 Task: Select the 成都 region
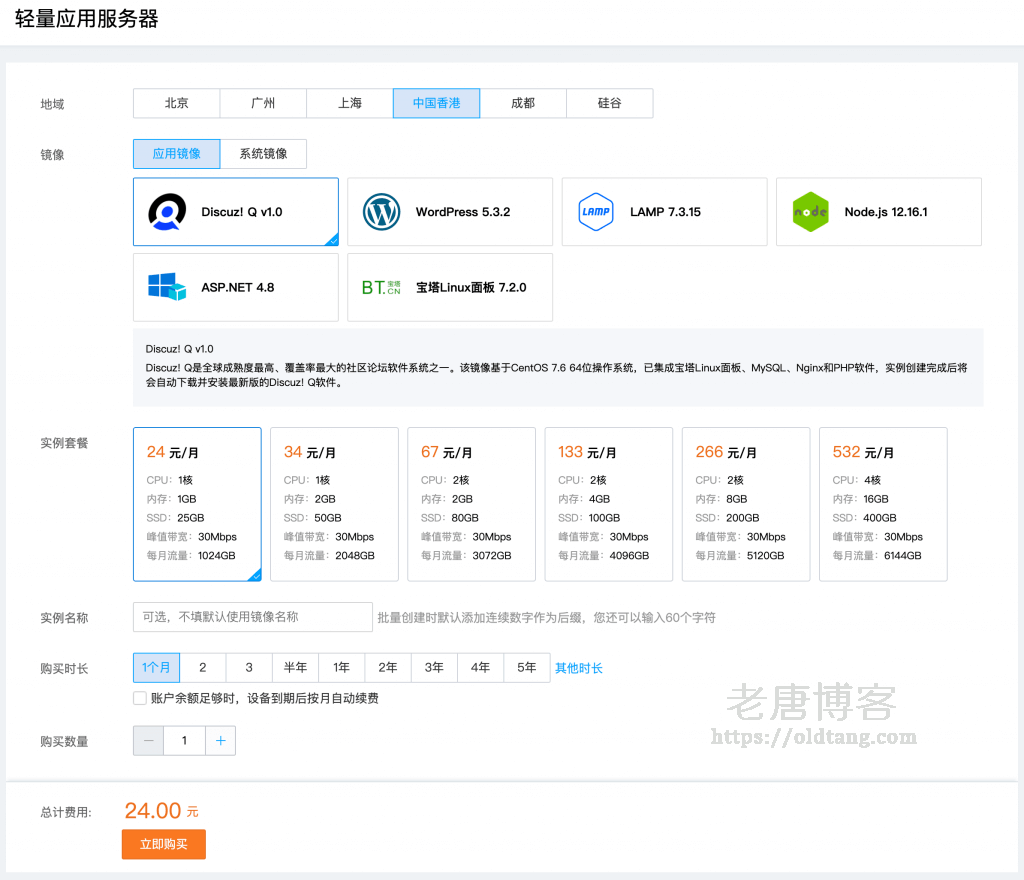pyautogui.click(x=523, y=103)
